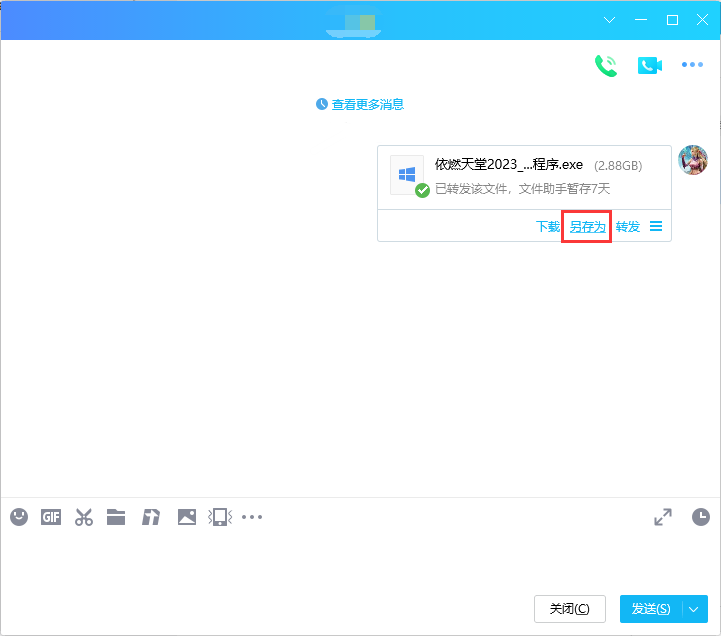721x636 pixels.
Task: Open the emoji picker
Action: (x=19, y=517)
